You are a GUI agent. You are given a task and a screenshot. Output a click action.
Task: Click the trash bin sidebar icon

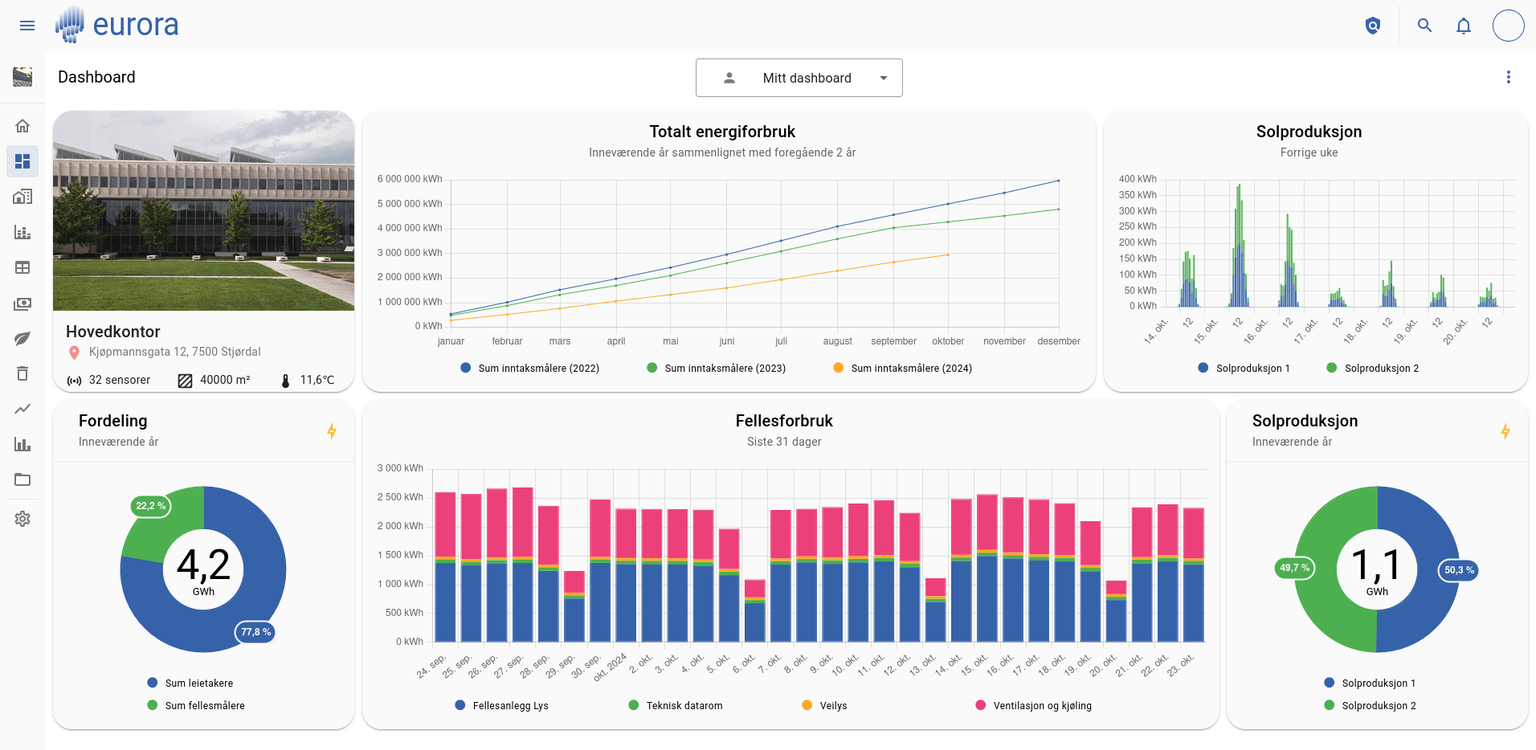(22, 373)
